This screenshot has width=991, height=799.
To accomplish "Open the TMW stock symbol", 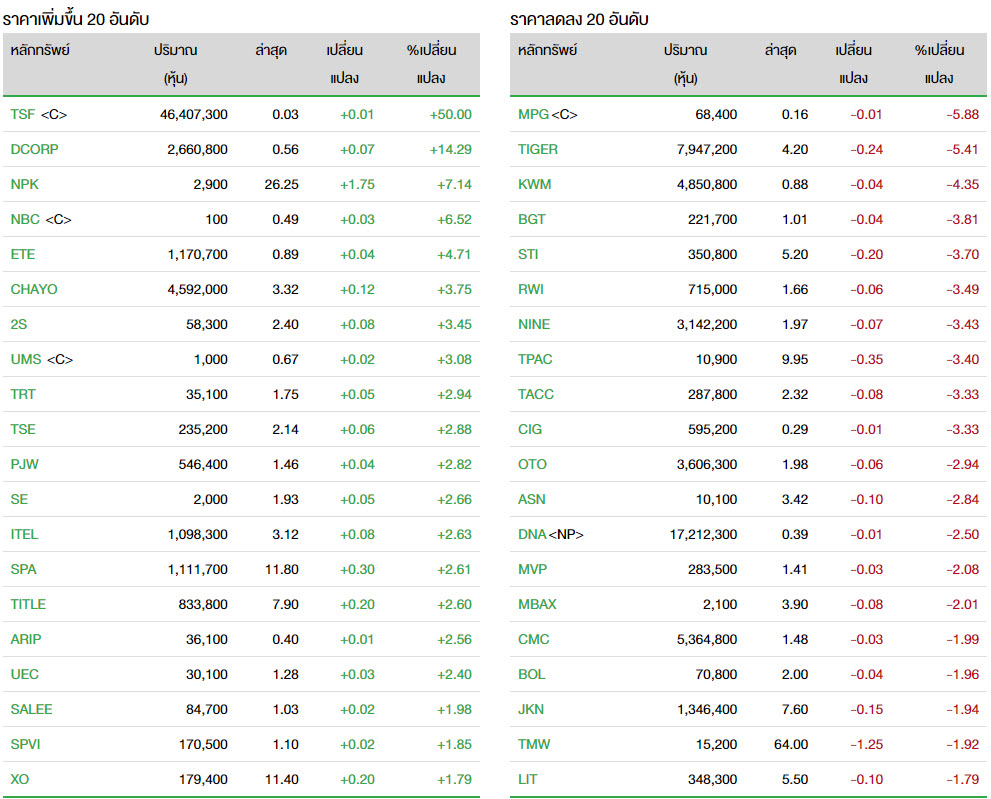I will [534, 744].
